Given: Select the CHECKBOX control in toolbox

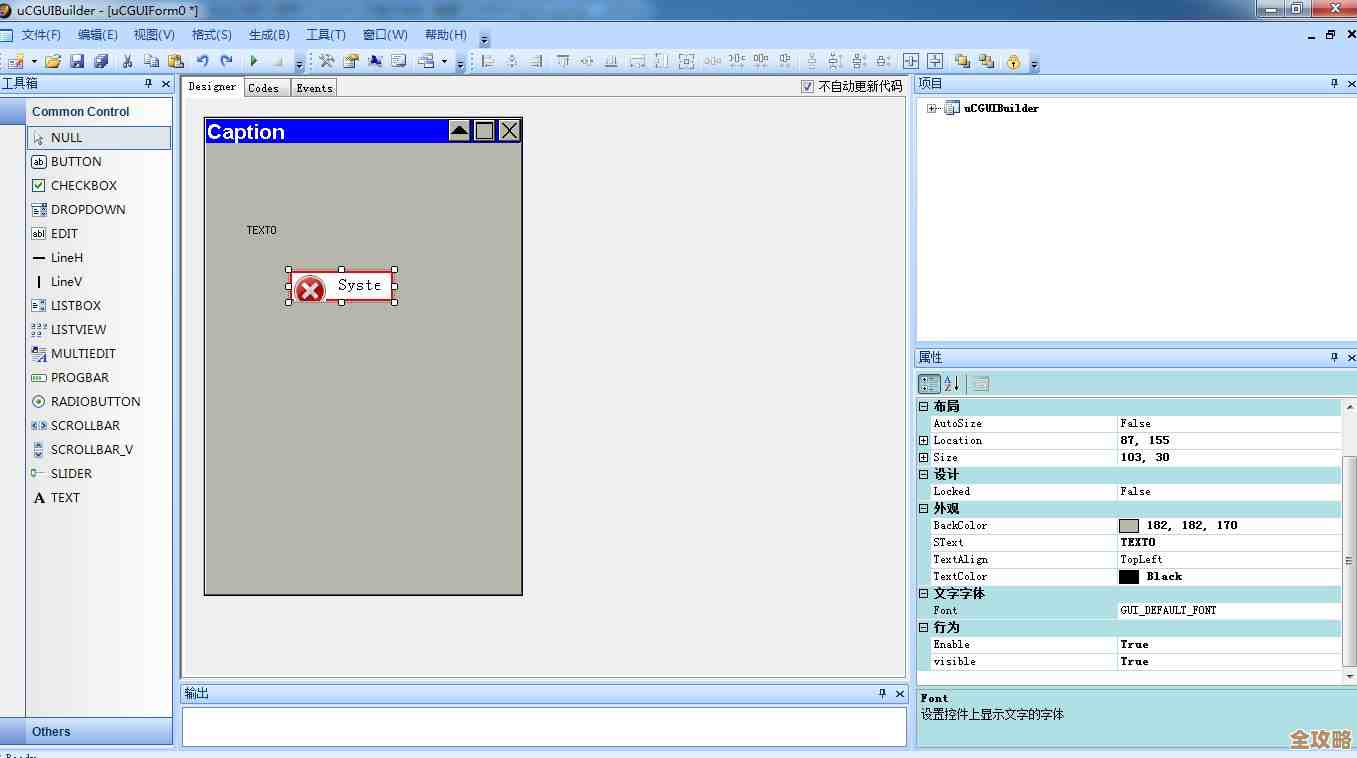Looking at the screenshot, I should [84, 185].
